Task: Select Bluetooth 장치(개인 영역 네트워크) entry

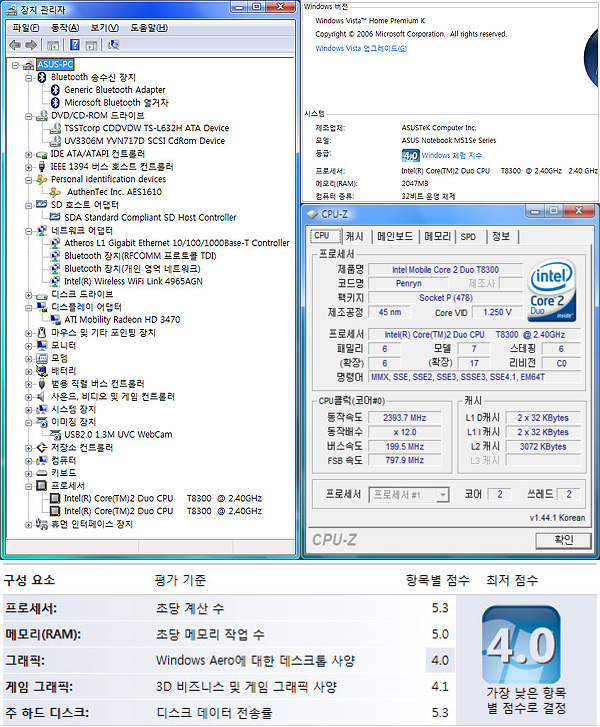Action: pos(133,269)
